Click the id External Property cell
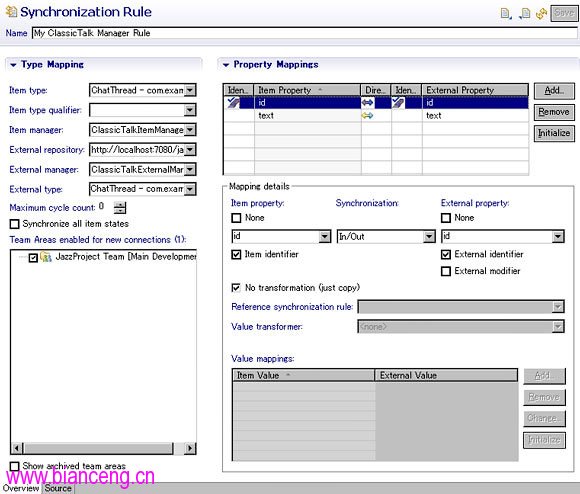The image size is (580, 494). click(x=475, y=102)
